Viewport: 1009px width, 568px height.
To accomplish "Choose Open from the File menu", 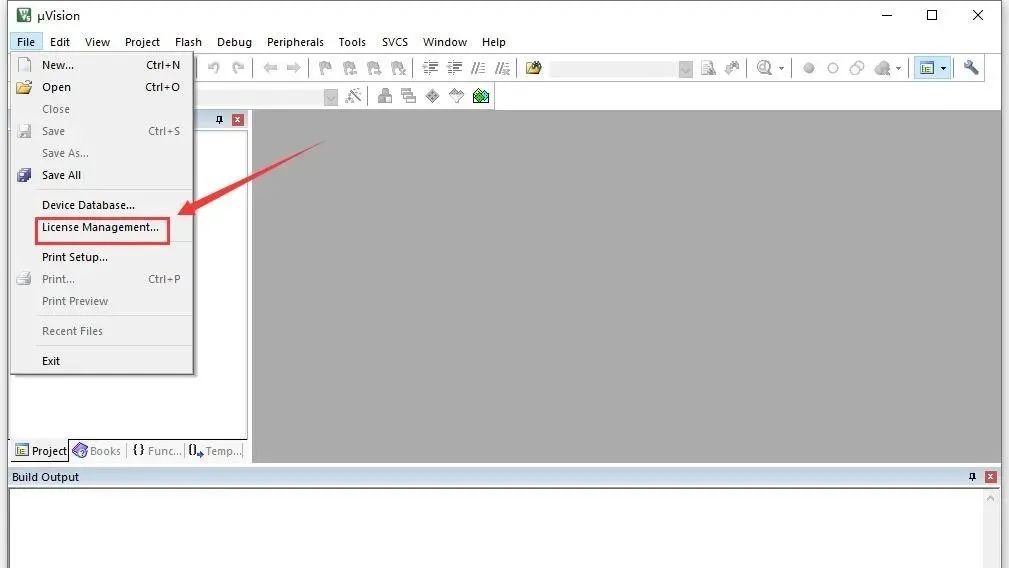I will pos(102,87).
